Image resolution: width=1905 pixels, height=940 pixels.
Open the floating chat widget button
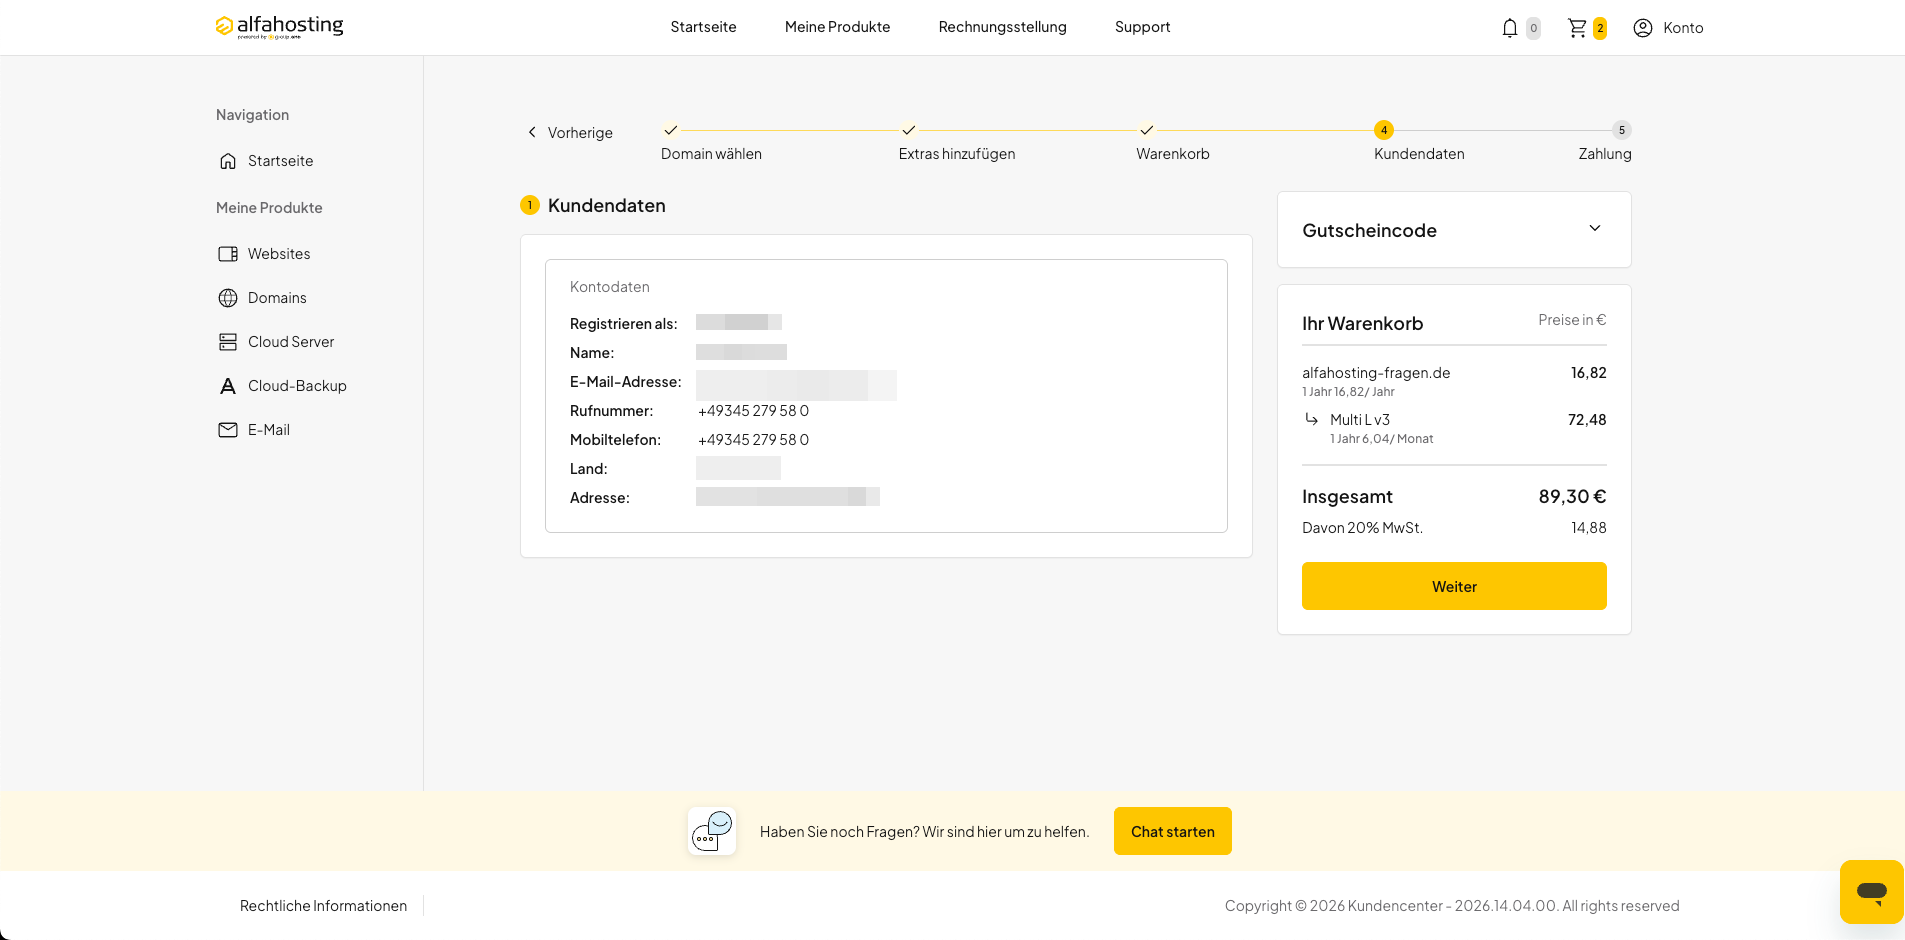click(1871, 892)
